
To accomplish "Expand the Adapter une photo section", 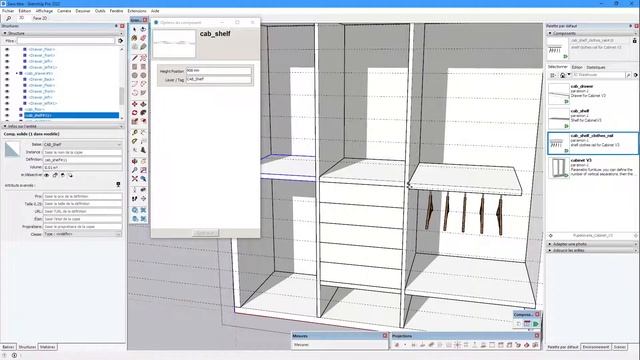I will [591, 244].
